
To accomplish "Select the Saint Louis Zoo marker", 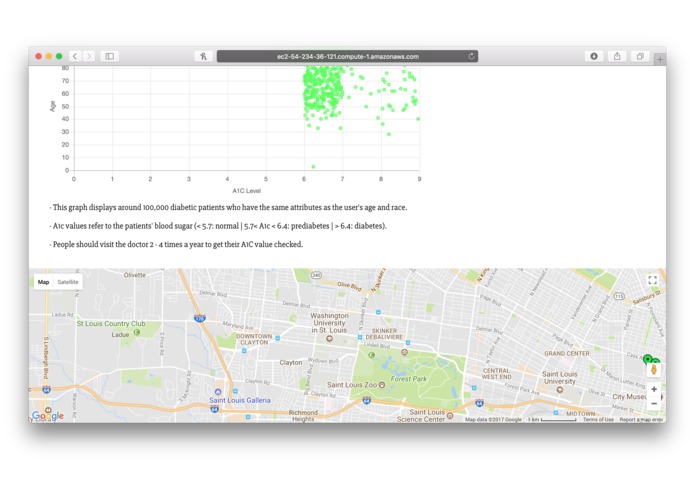I will (382, 385).
